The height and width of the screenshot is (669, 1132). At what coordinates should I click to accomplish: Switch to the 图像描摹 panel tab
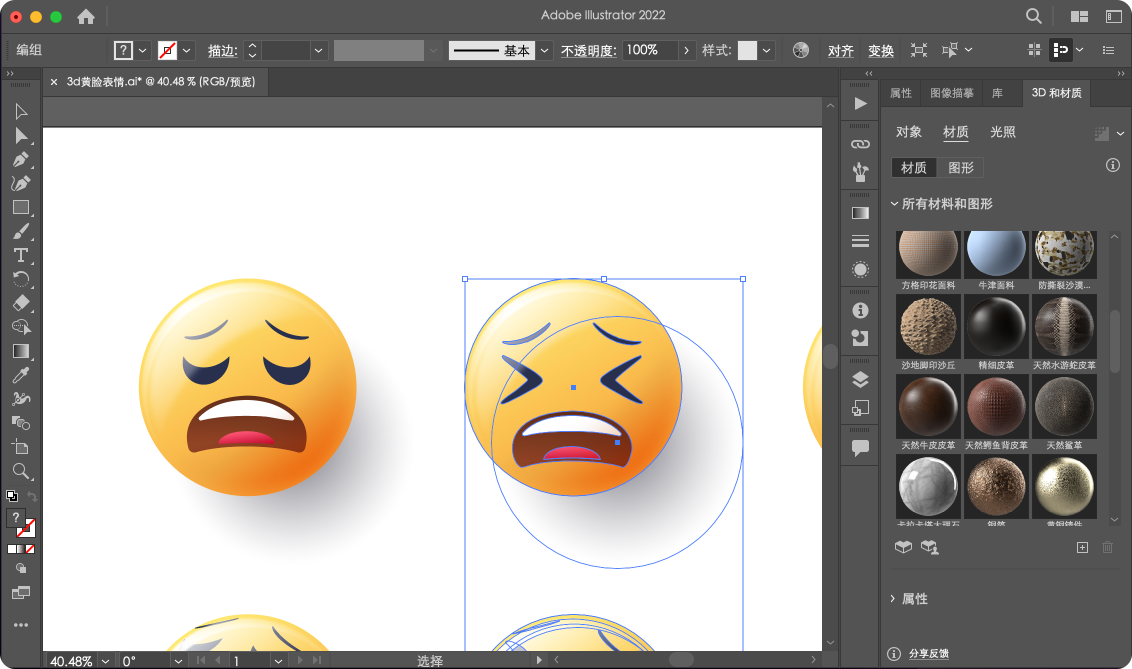(951, 93)
